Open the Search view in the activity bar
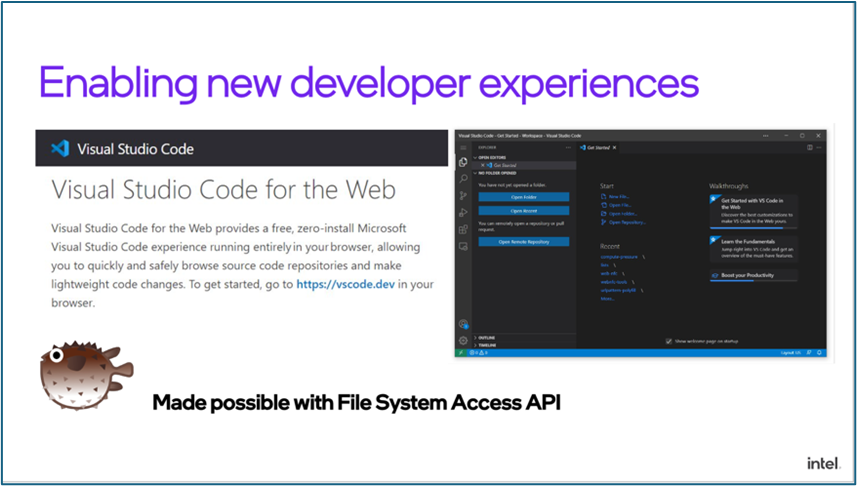This screenshot has width=857, height=486. (463, 179)
